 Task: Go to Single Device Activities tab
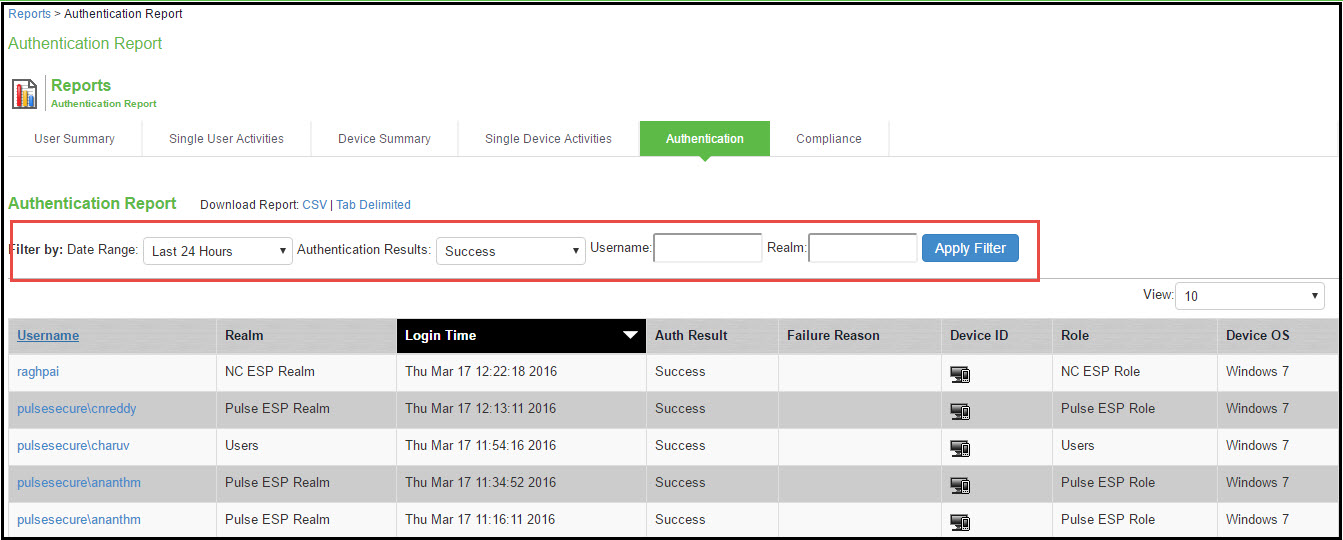coord(548,139)
